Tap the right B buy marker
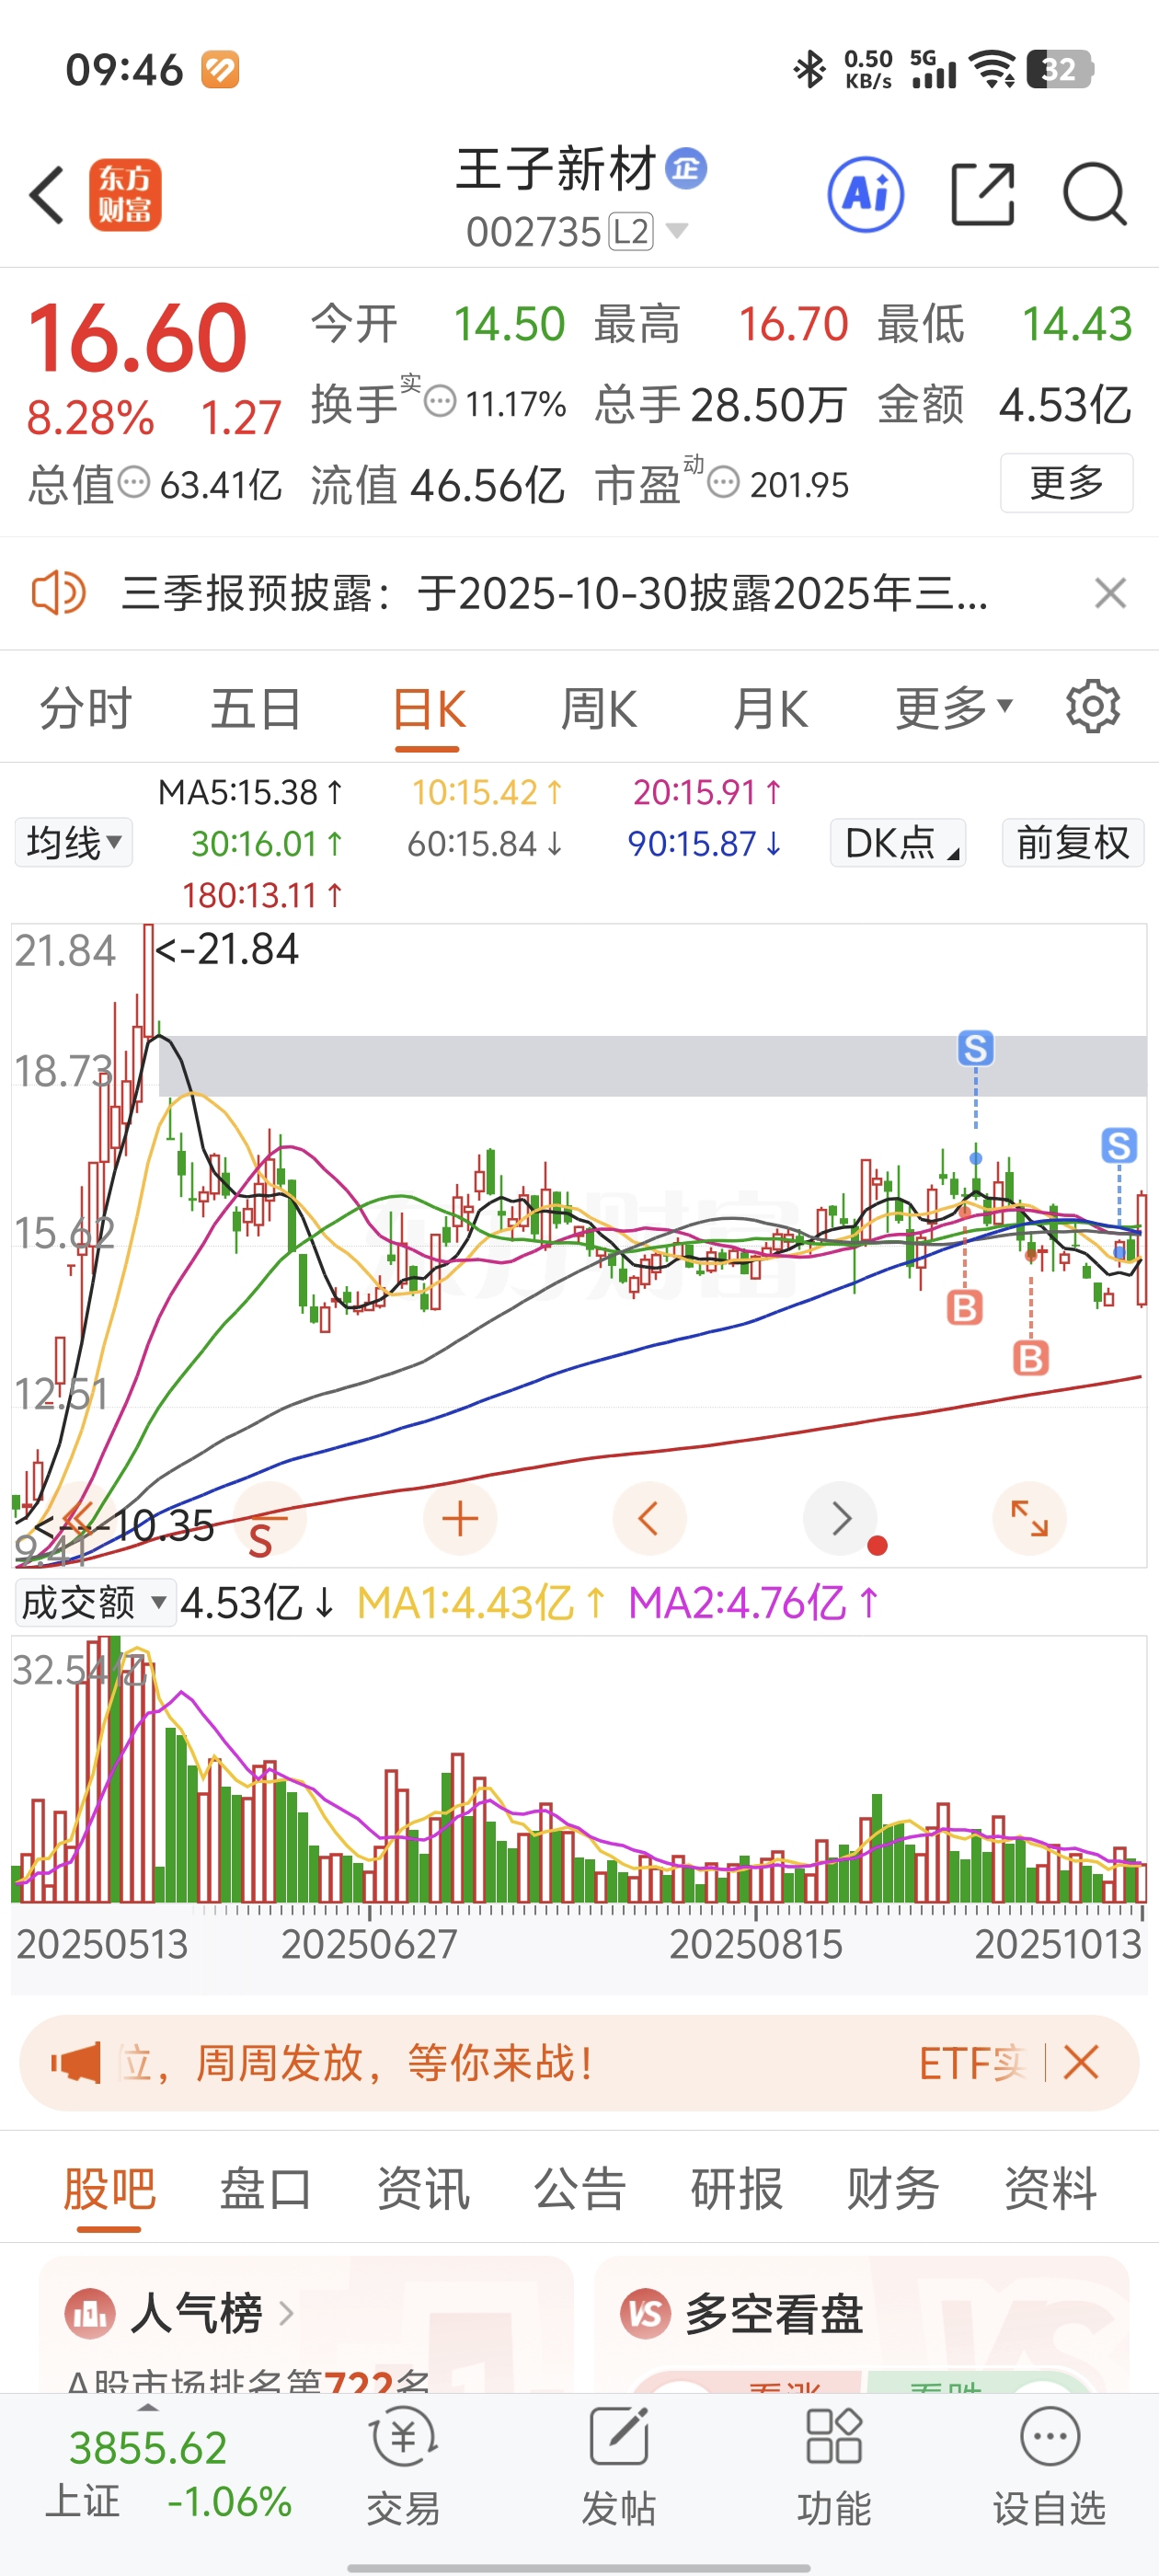 1031,1358
